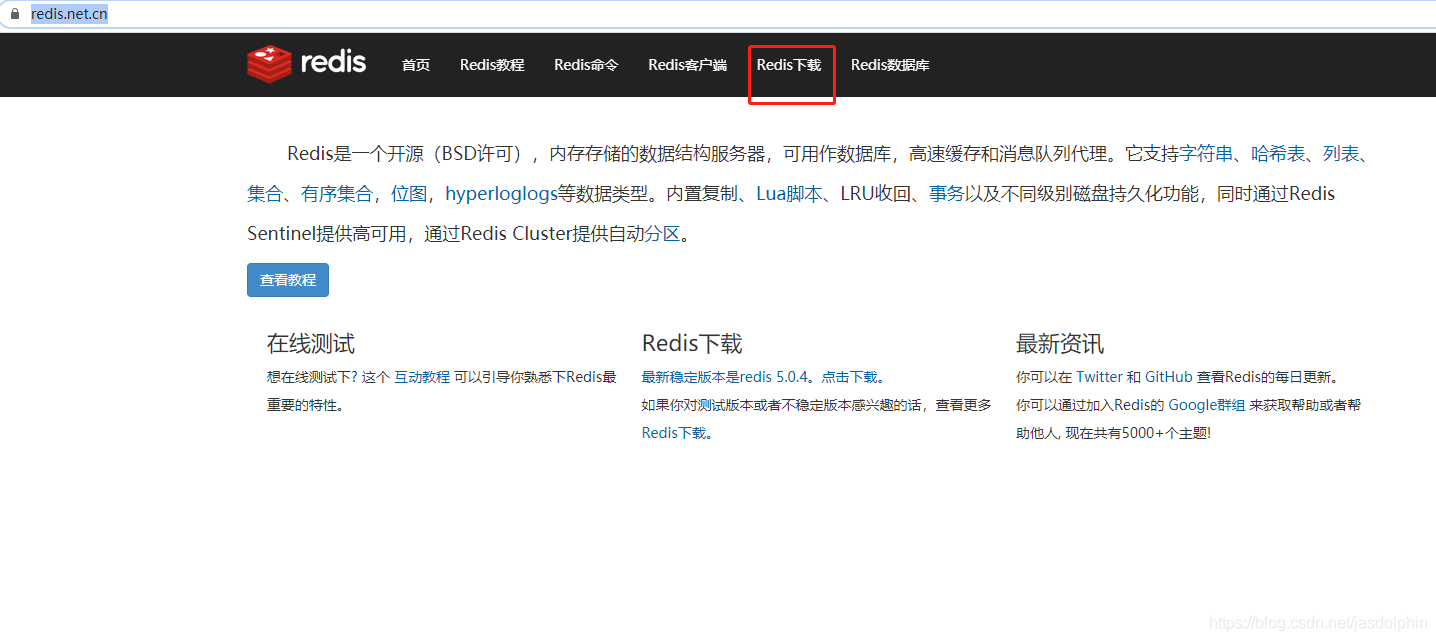Open Redis数据库 navigation item
The image size is (1436, 641).
point(890,65)
